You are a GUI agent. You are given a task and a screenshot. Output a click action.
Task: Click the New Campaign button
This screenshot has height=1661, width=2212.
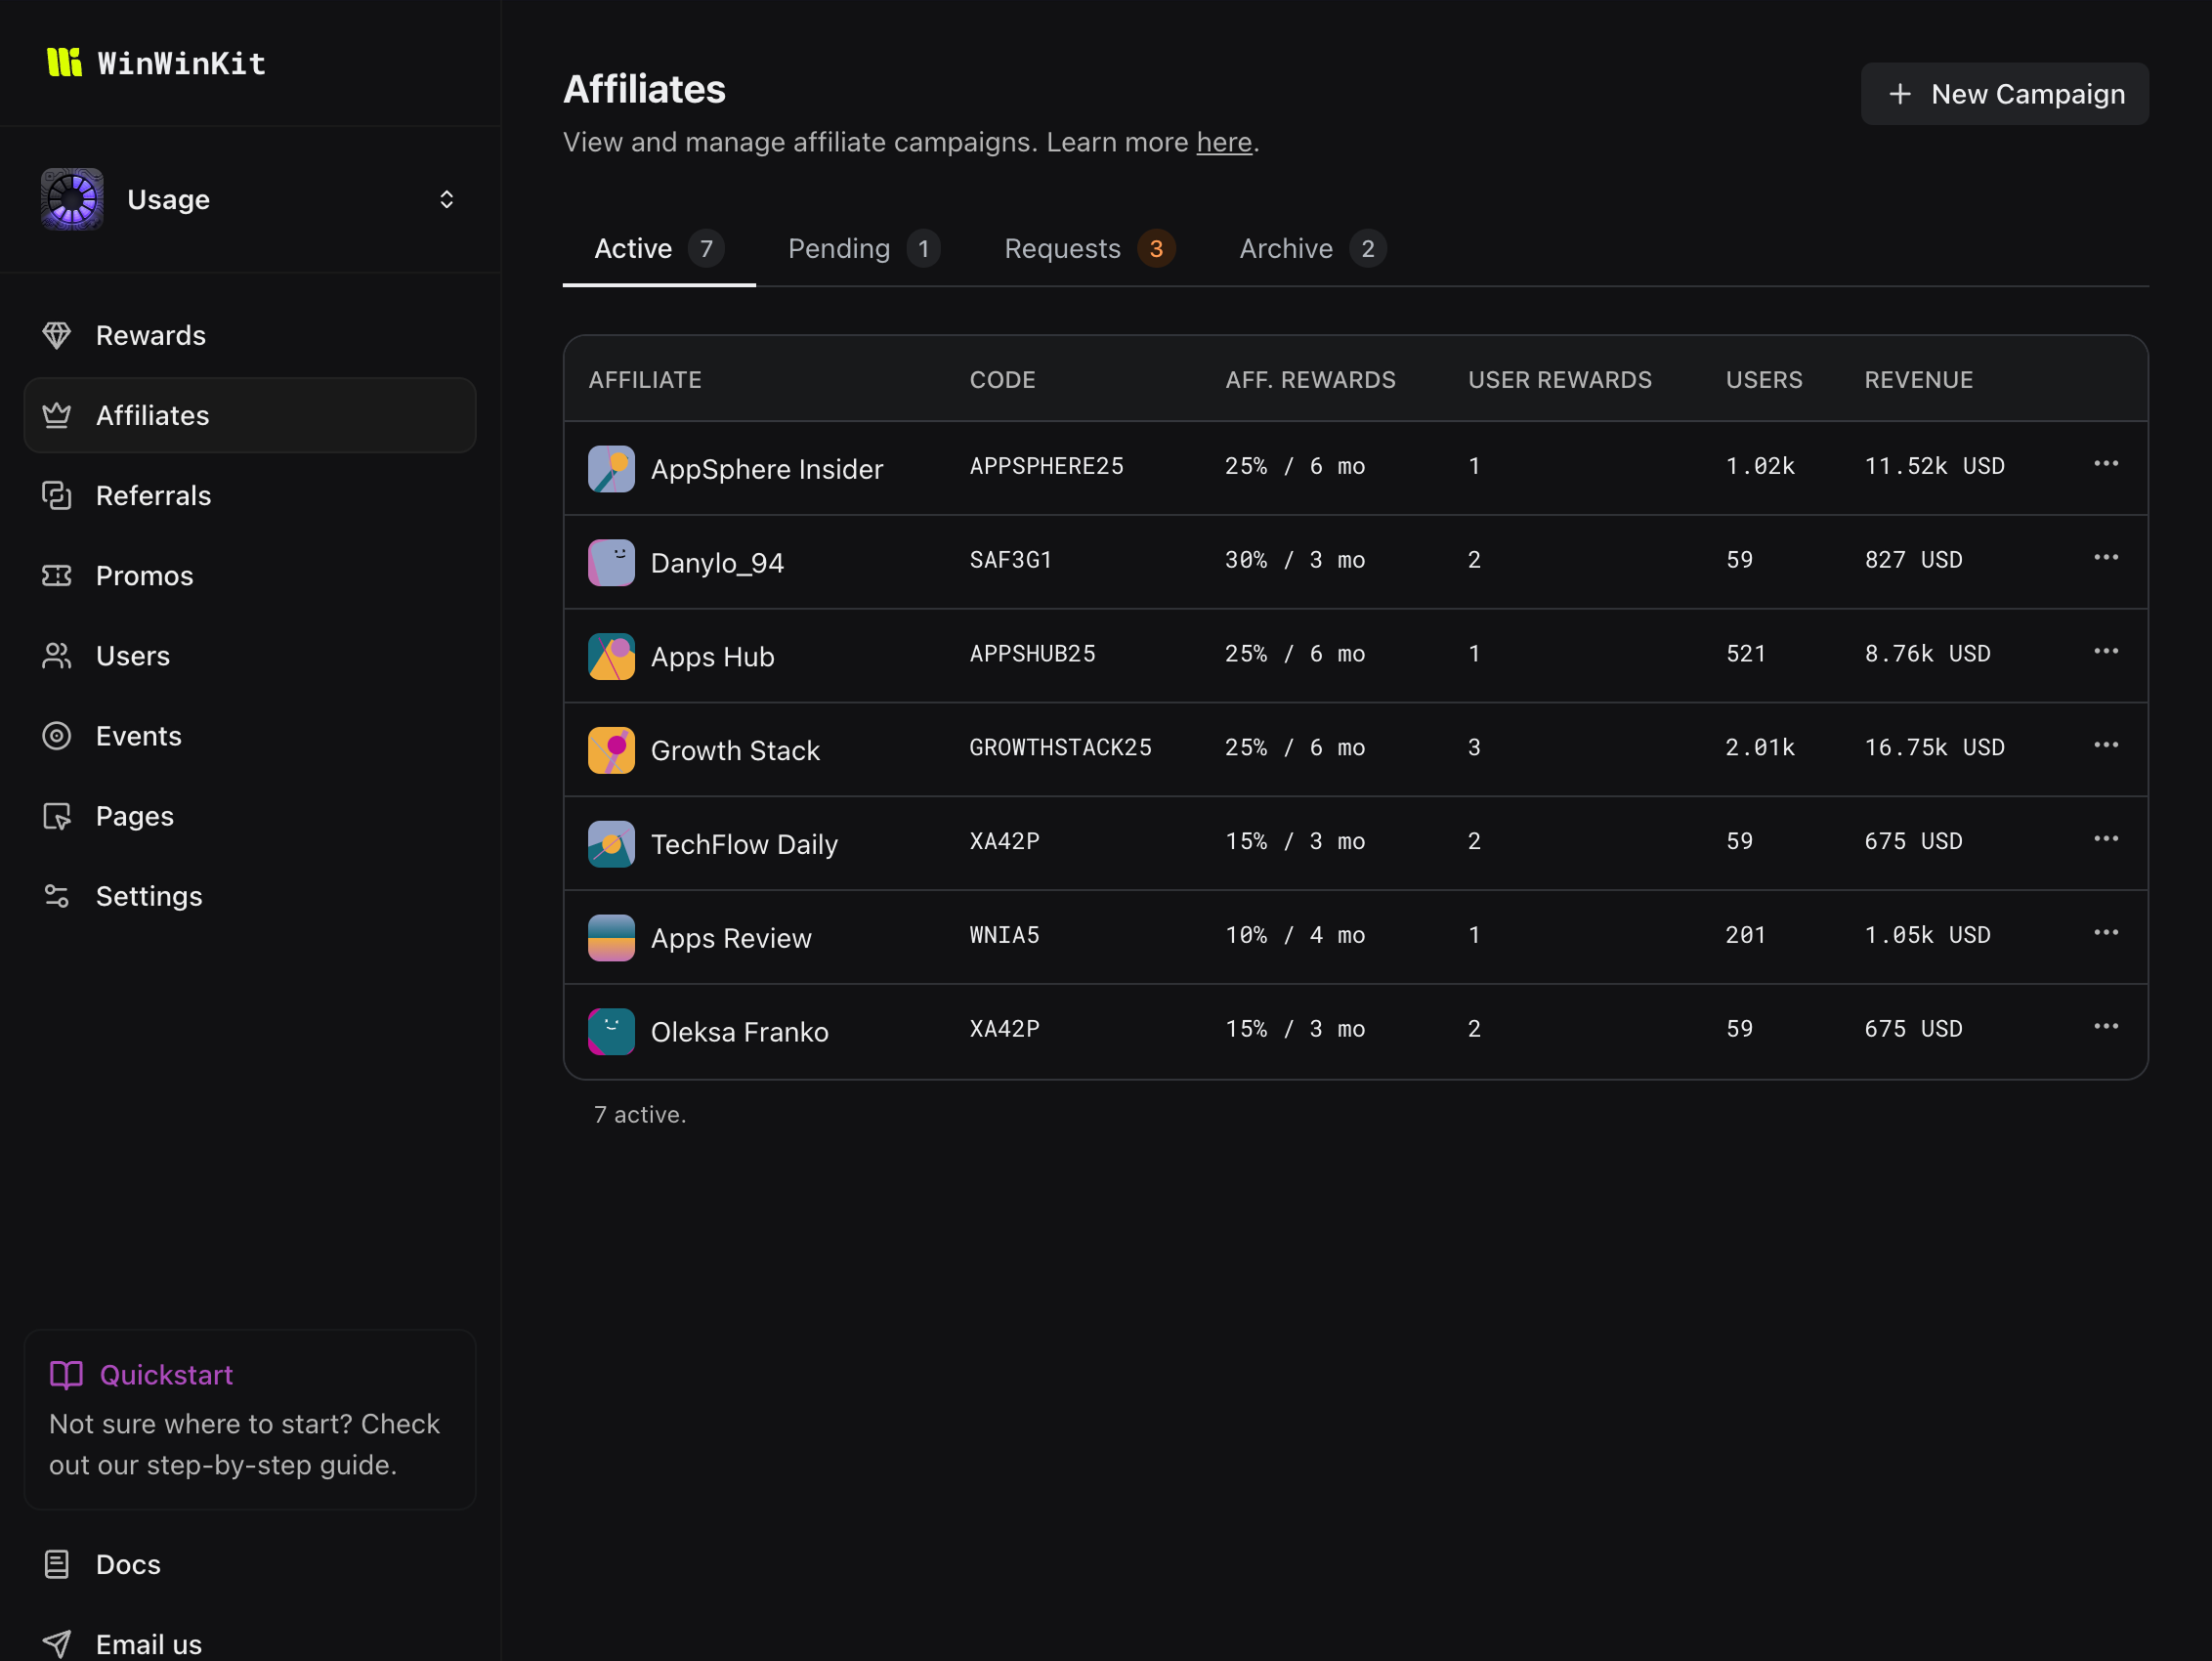pyautogui.click(x=2004, y=93)
